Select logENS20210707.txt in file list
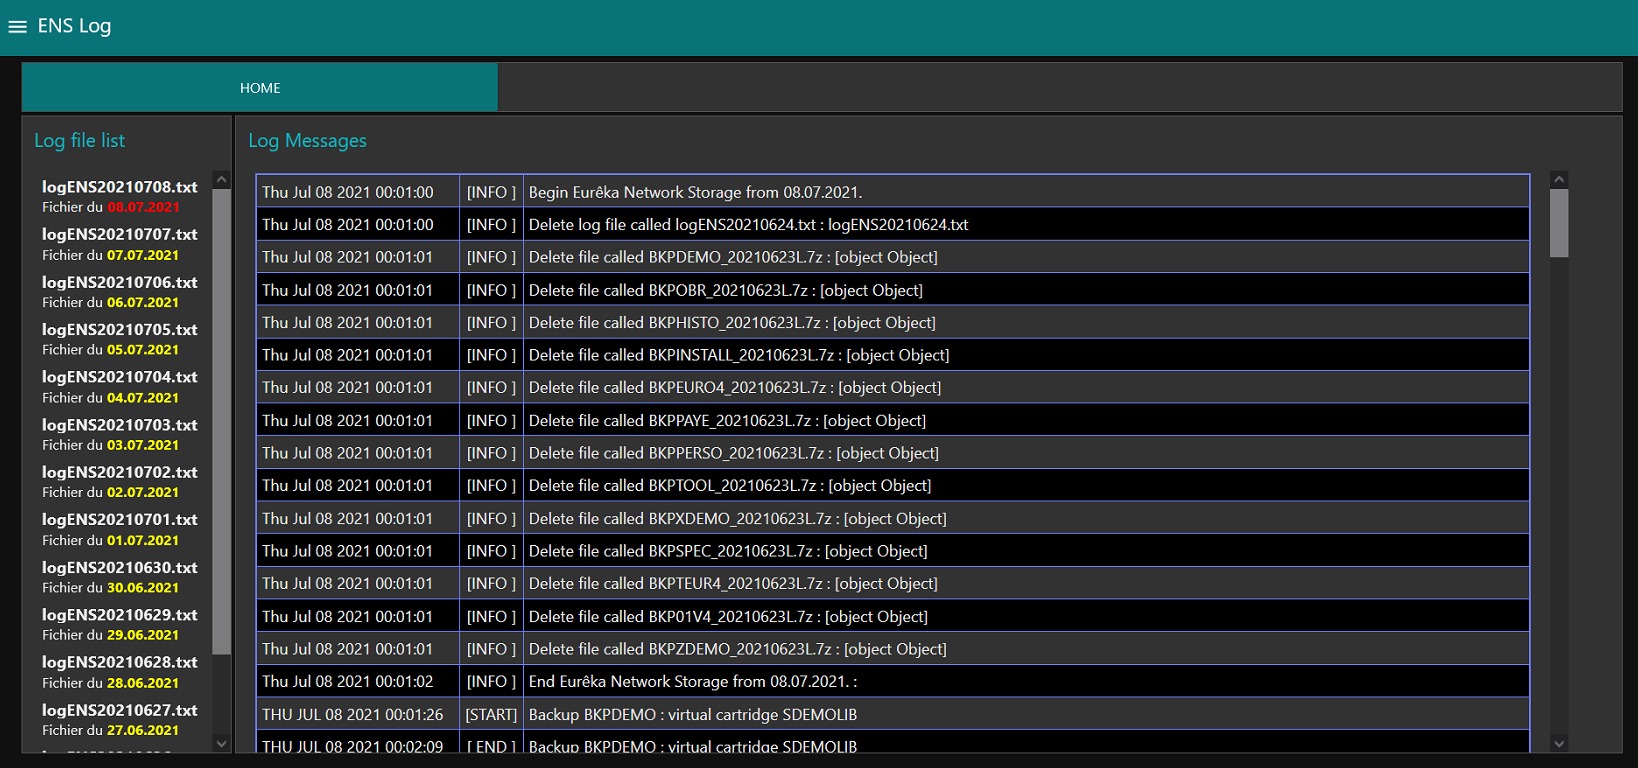Viewport: 1638px width, 768px height. (119, 234)
